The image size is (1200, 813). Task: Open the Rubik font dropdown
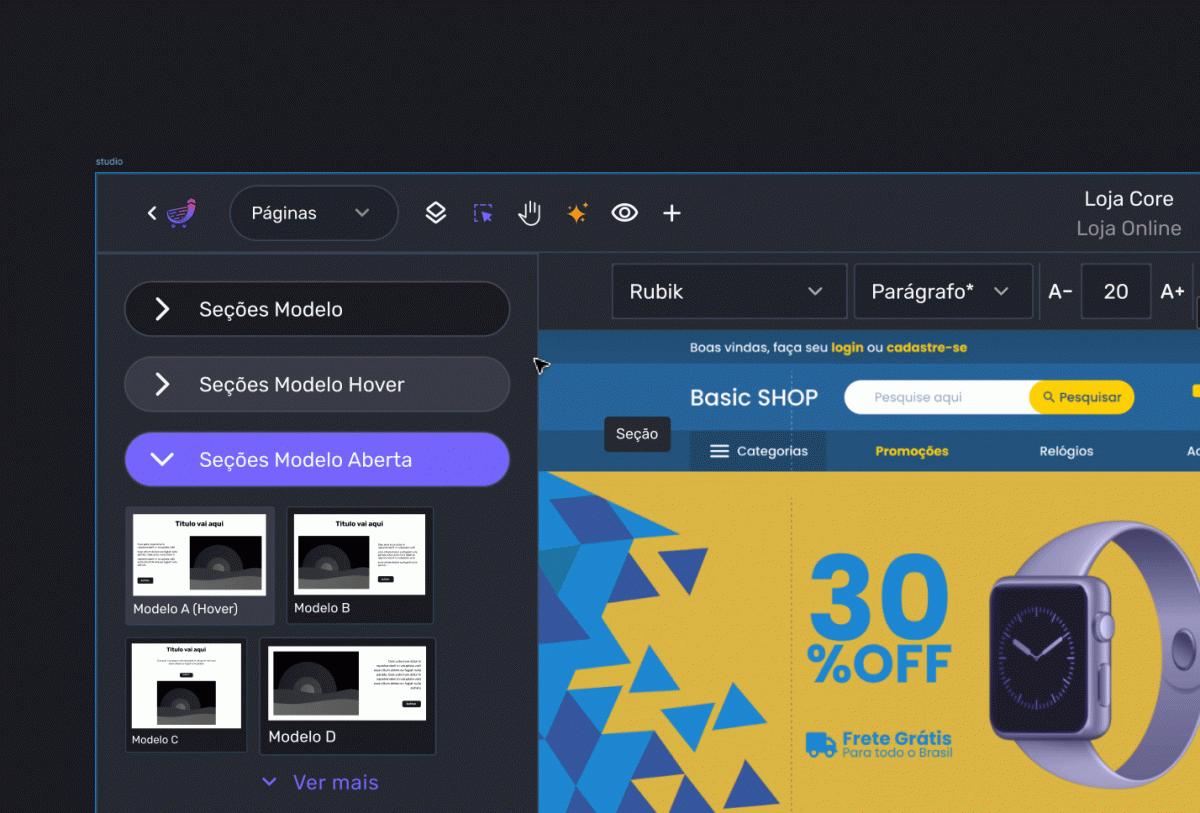pos(728,292)
